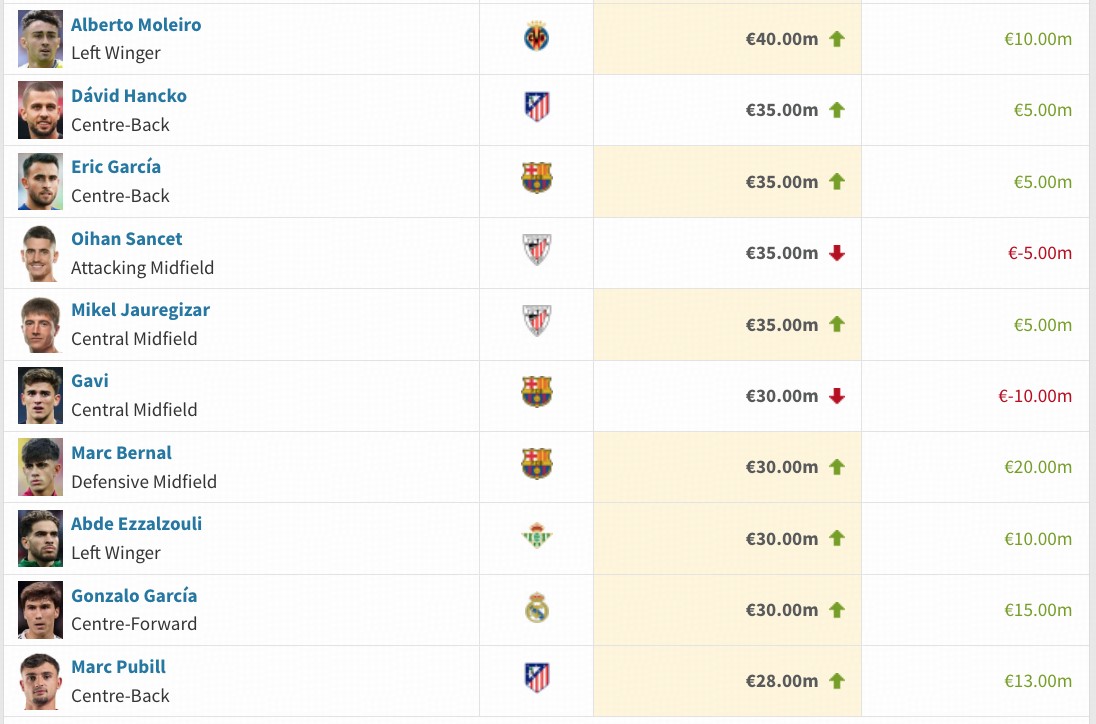Click Abde Ezzalzouli's portrait image
Viewport: 1096px width, 724px height.
(x=40, y=538)
